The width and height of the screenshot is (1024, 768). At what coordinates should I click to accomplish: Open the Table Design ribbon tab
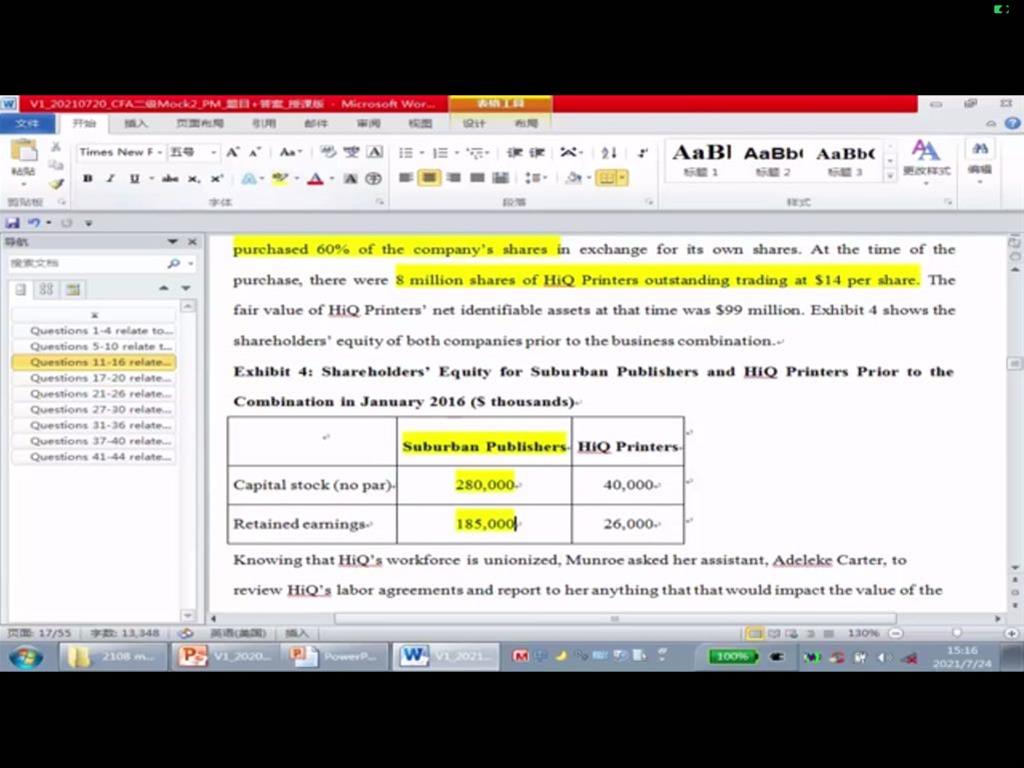point(474,123)
